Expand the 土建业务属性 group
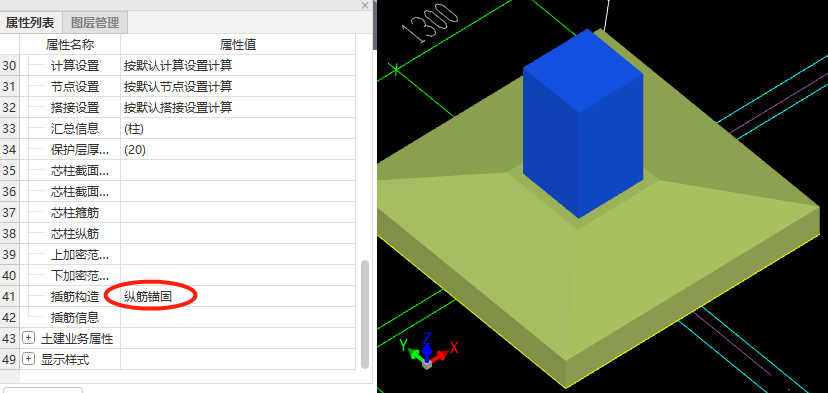 tap(29, 338)
